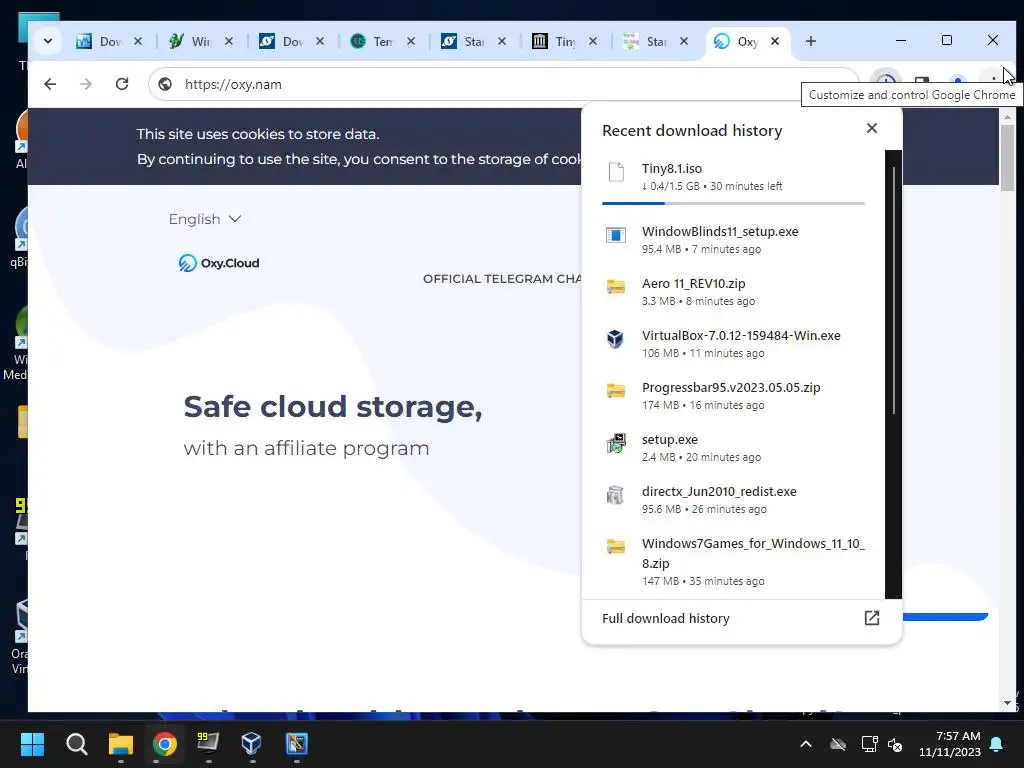Click the site info globe icon in address bar
Screen dimensions: 1024x768
pyautogui.click(x=165, y=84)
